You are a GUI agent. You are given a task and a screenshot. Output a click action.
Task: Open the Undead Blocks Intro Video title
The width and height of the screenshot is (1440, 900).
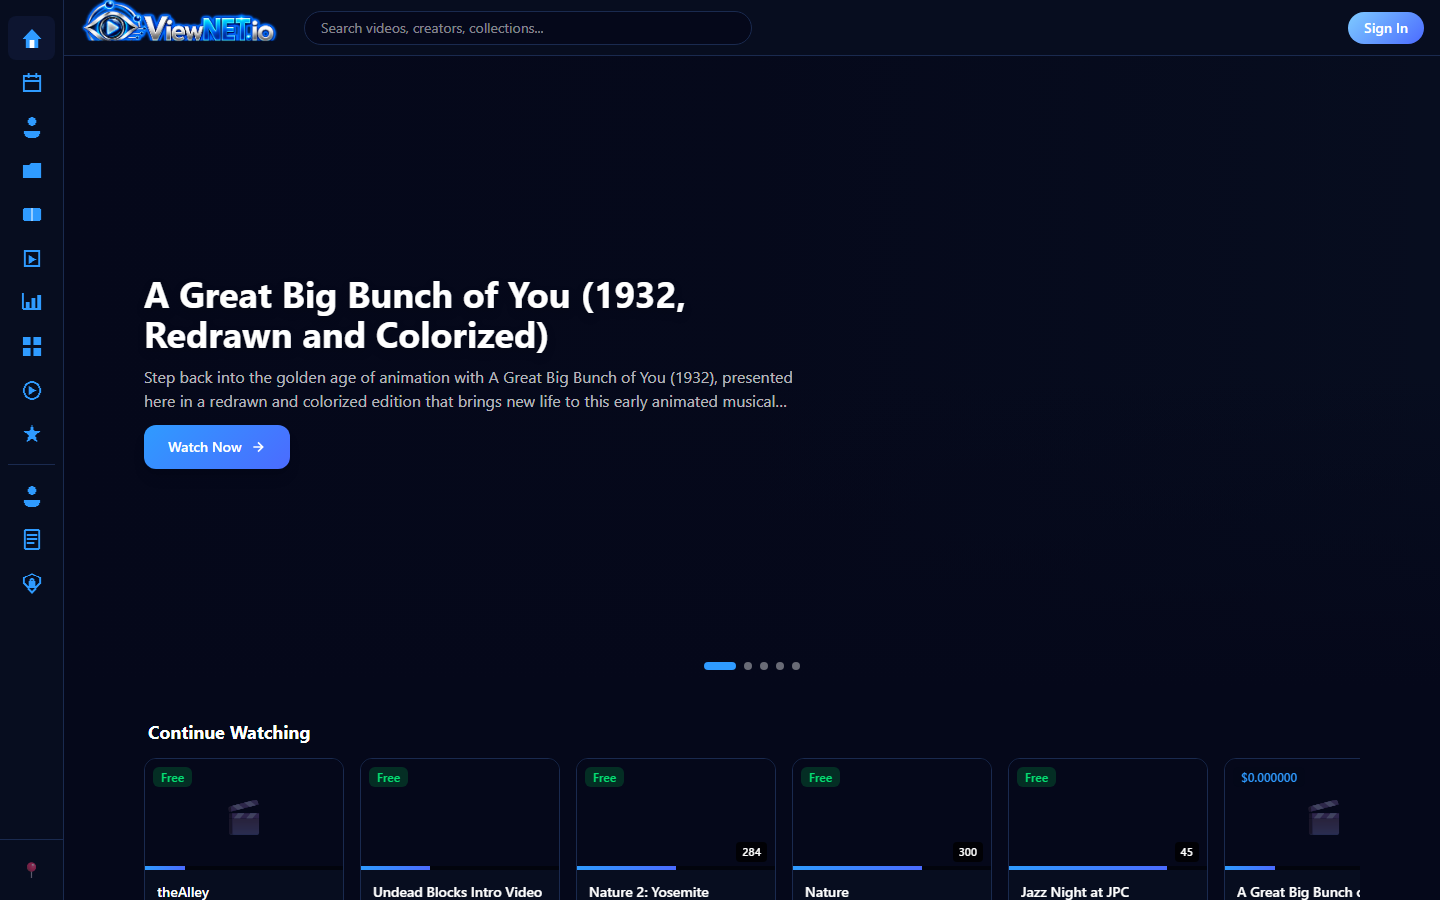457,892
